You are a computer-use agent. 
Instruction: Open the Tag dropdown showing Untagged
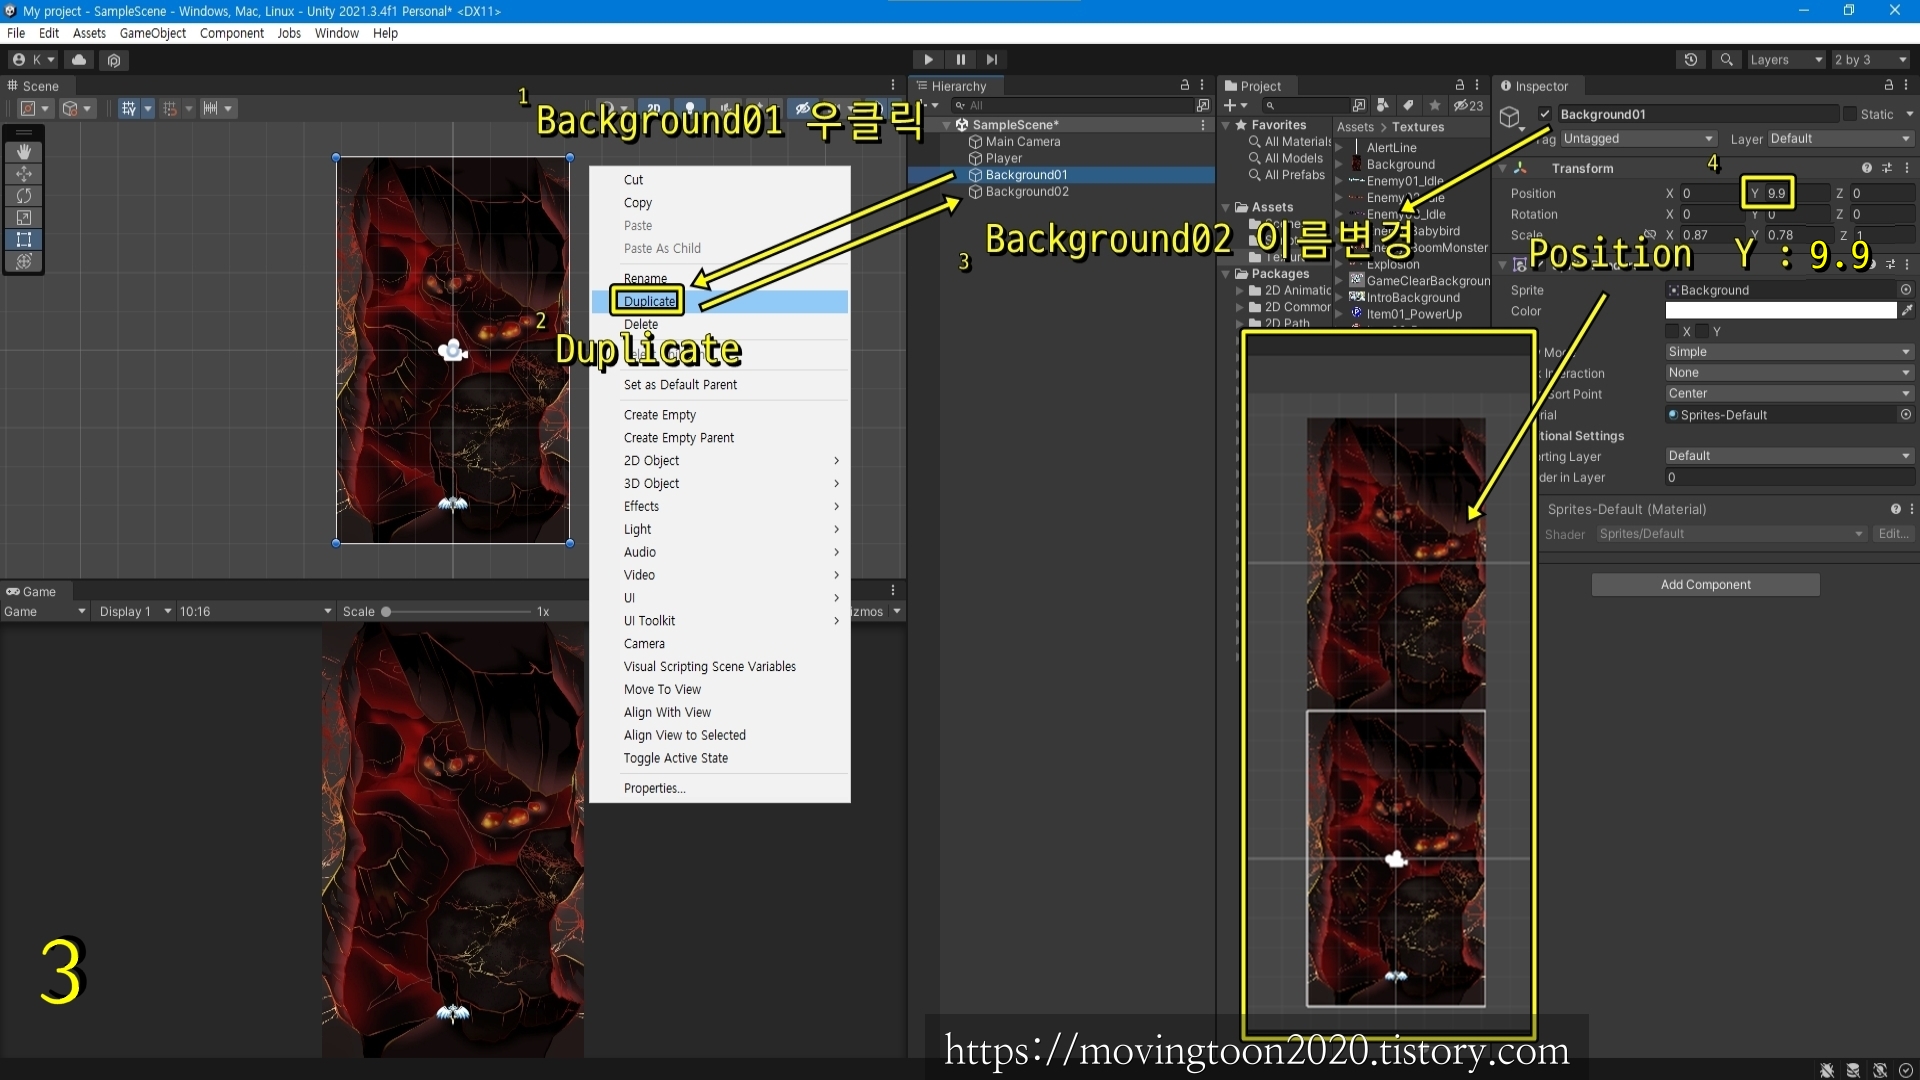click(x=1638, y=139)
